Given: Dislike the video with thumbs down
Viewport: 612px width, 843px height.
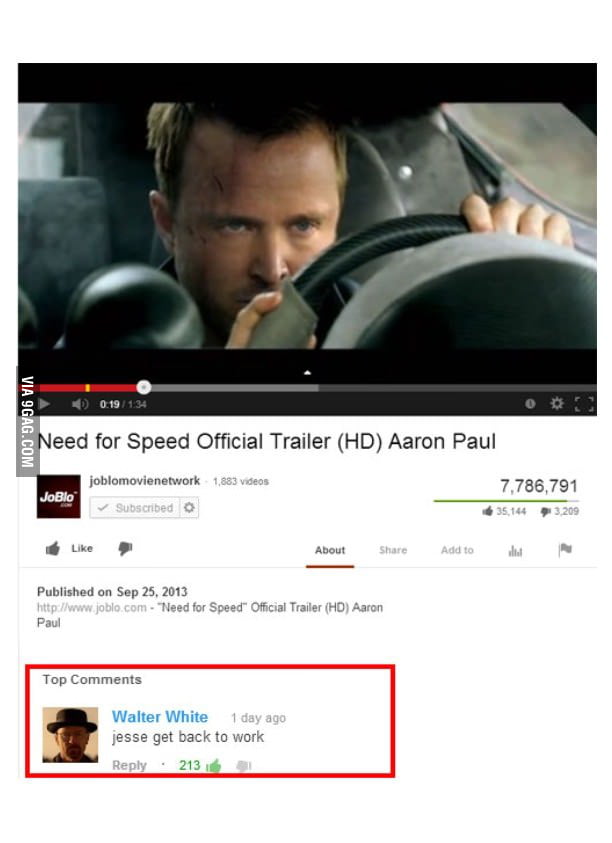Looking at the screenshot, I should pos(125,548).
